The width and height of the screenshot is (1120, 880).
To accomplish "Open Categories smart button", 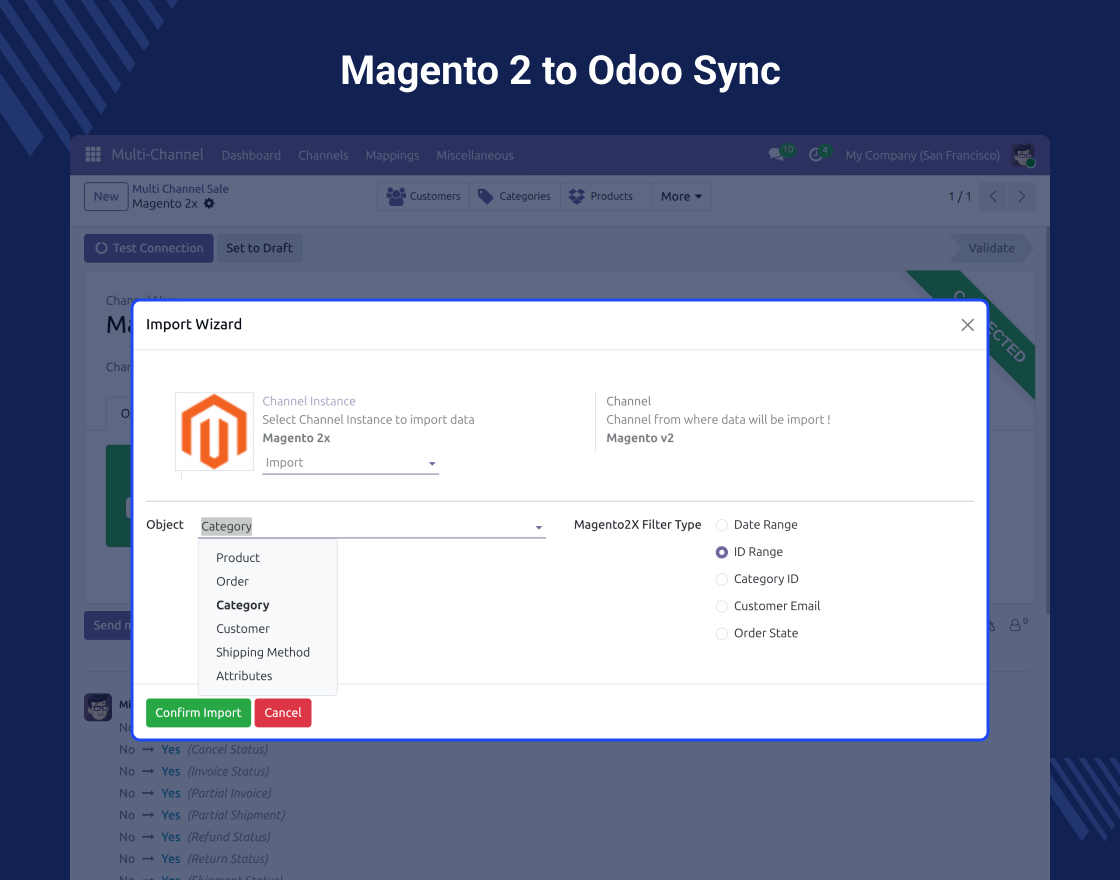I will (x=514, y=196).
